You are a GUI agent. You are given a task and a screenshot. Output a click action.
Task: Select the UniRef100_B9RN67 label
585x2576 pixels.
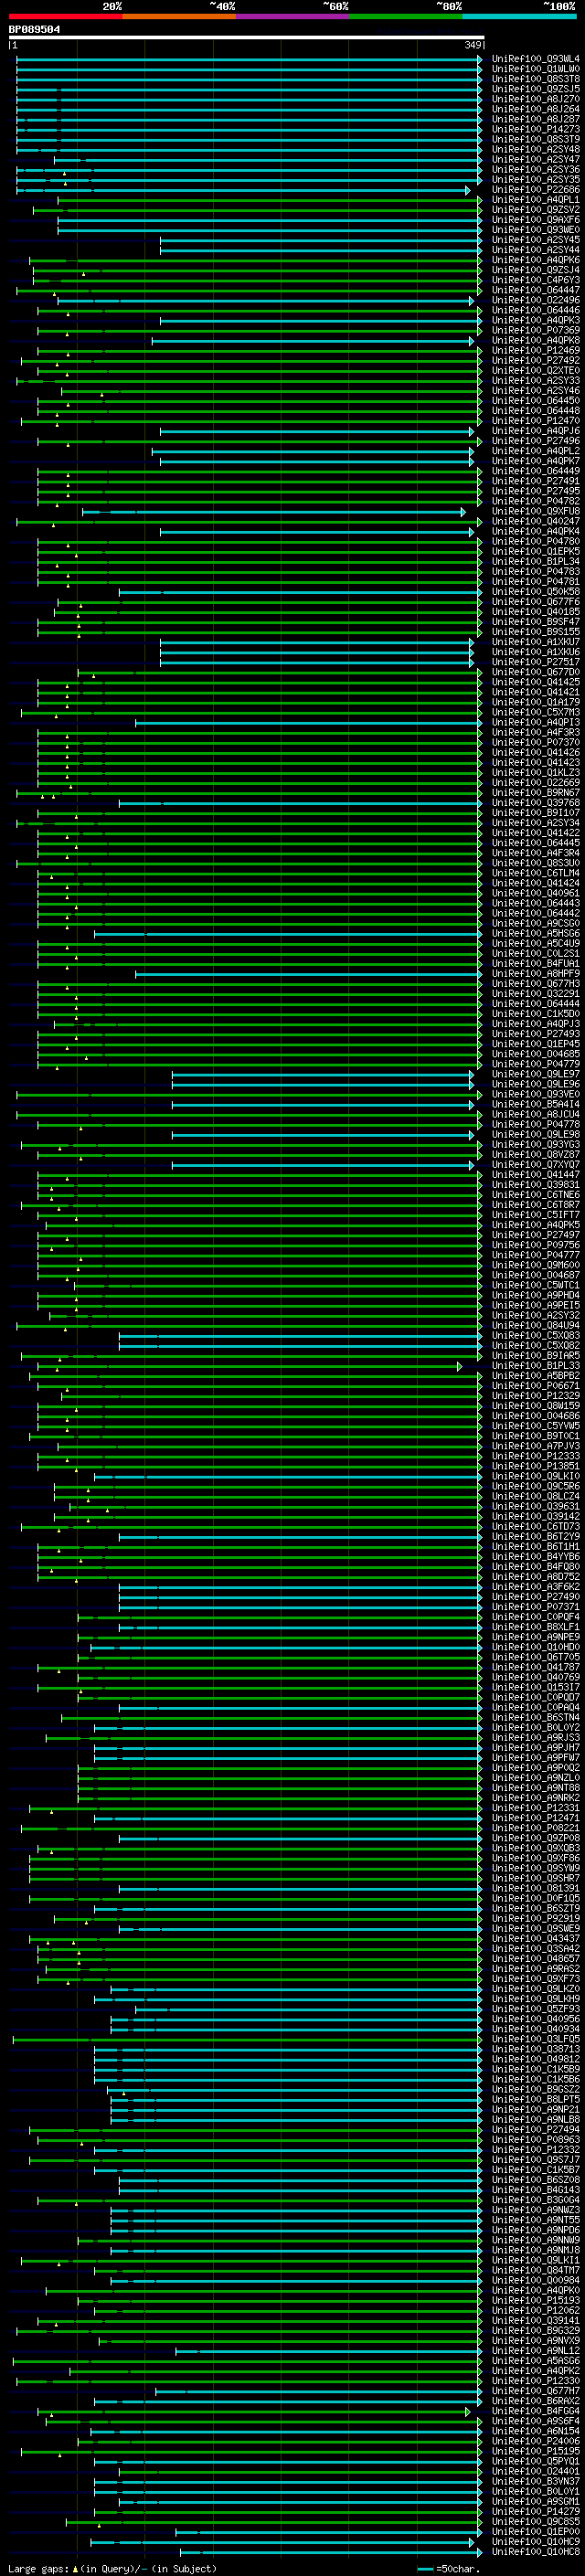[x=535, y=792]
